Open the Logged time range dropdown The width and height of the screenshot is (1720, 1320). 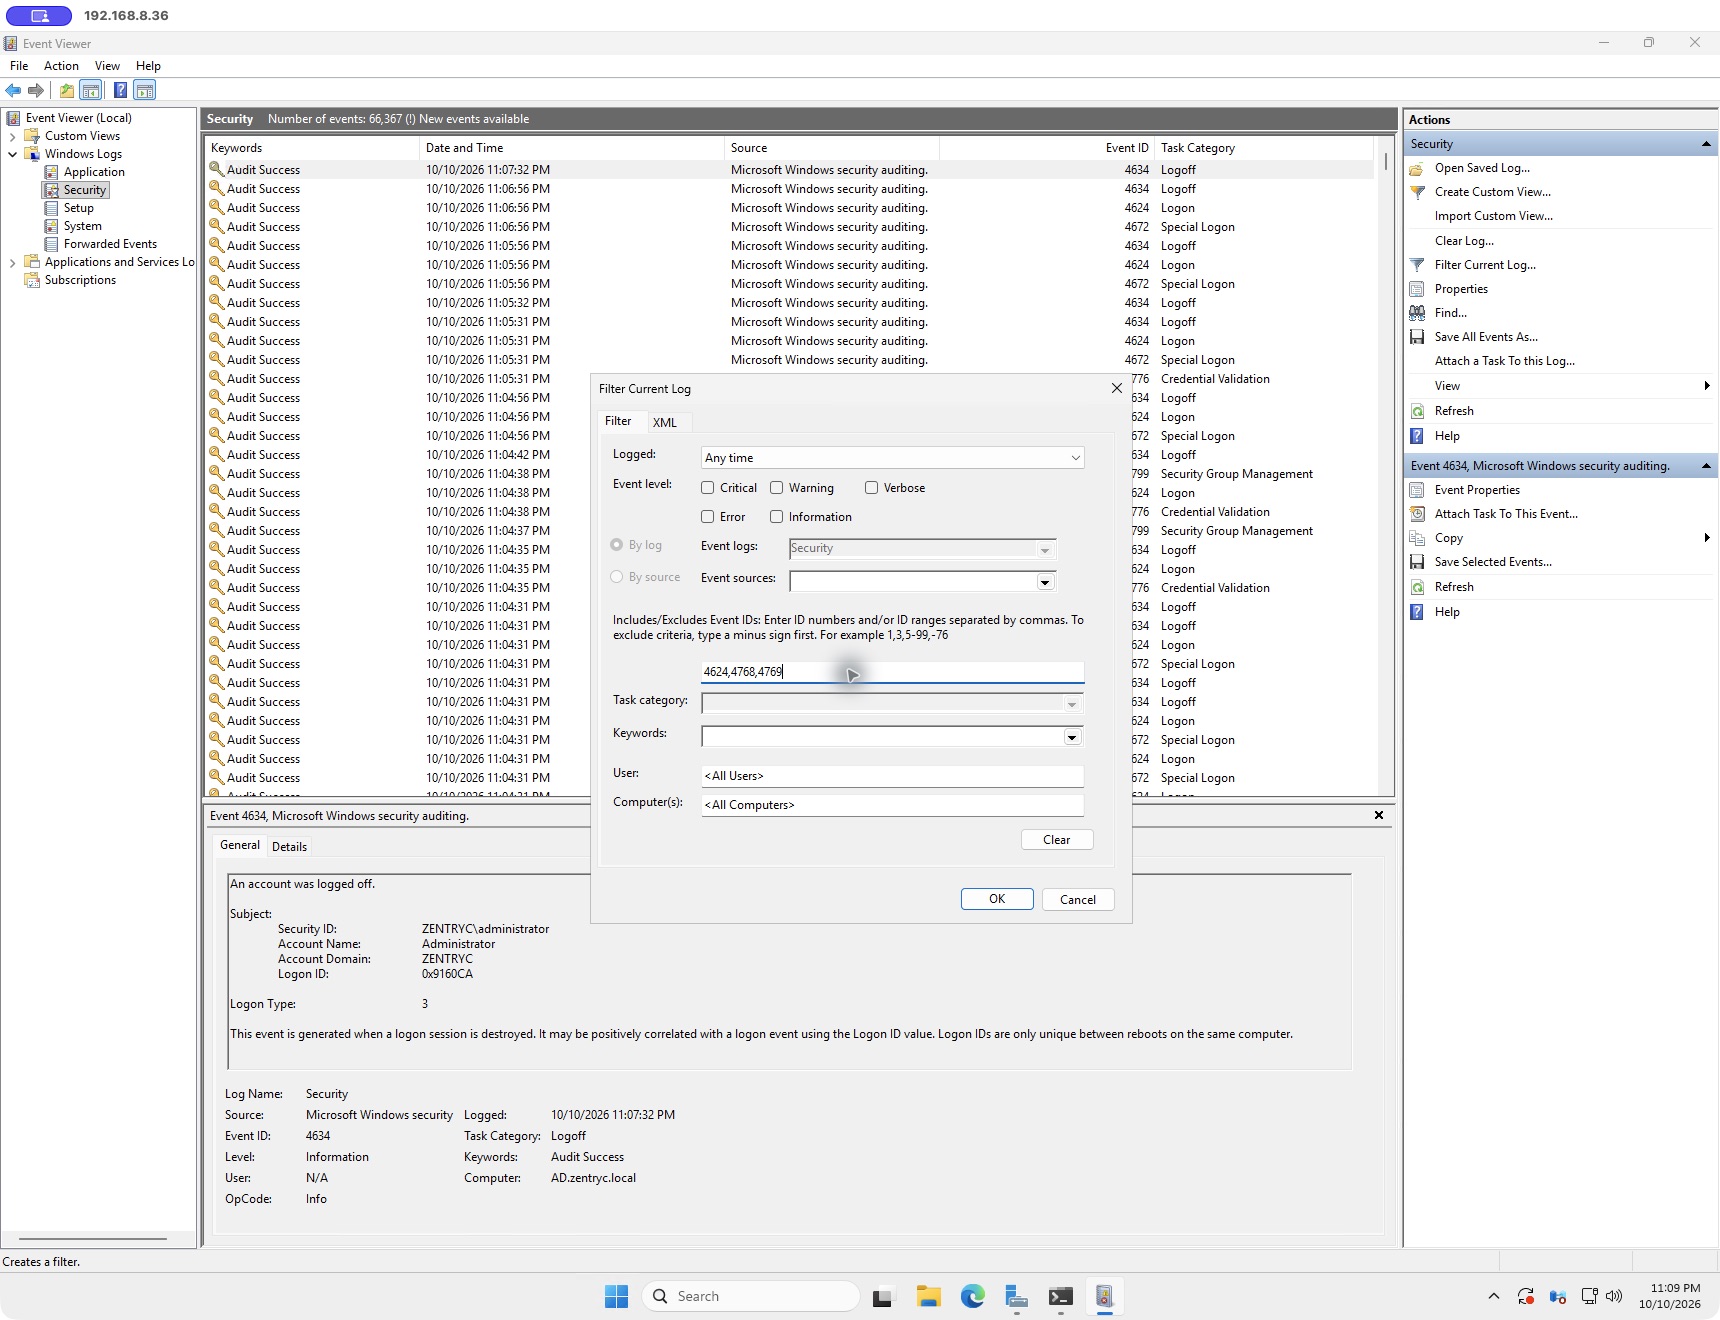(892, 458)
